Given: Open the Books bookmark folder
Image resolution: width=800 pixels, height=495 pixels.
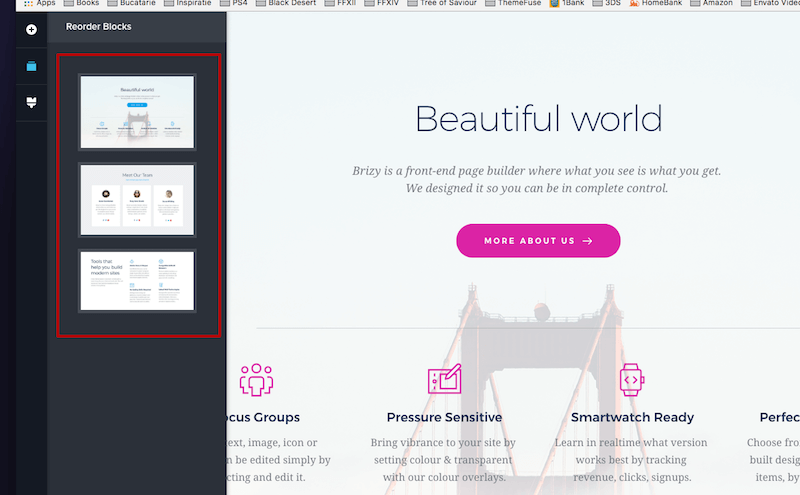Looking at the screenshot, I should pos(81,3).
